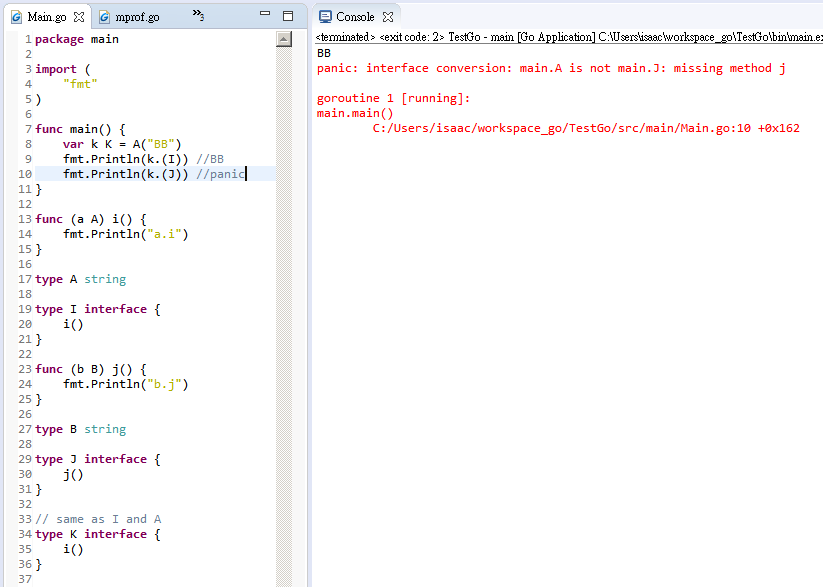The width and height of the screenshot is (823, 587).
Task: Open the Main.go:10 stack trace link
Action: point(586,128)
